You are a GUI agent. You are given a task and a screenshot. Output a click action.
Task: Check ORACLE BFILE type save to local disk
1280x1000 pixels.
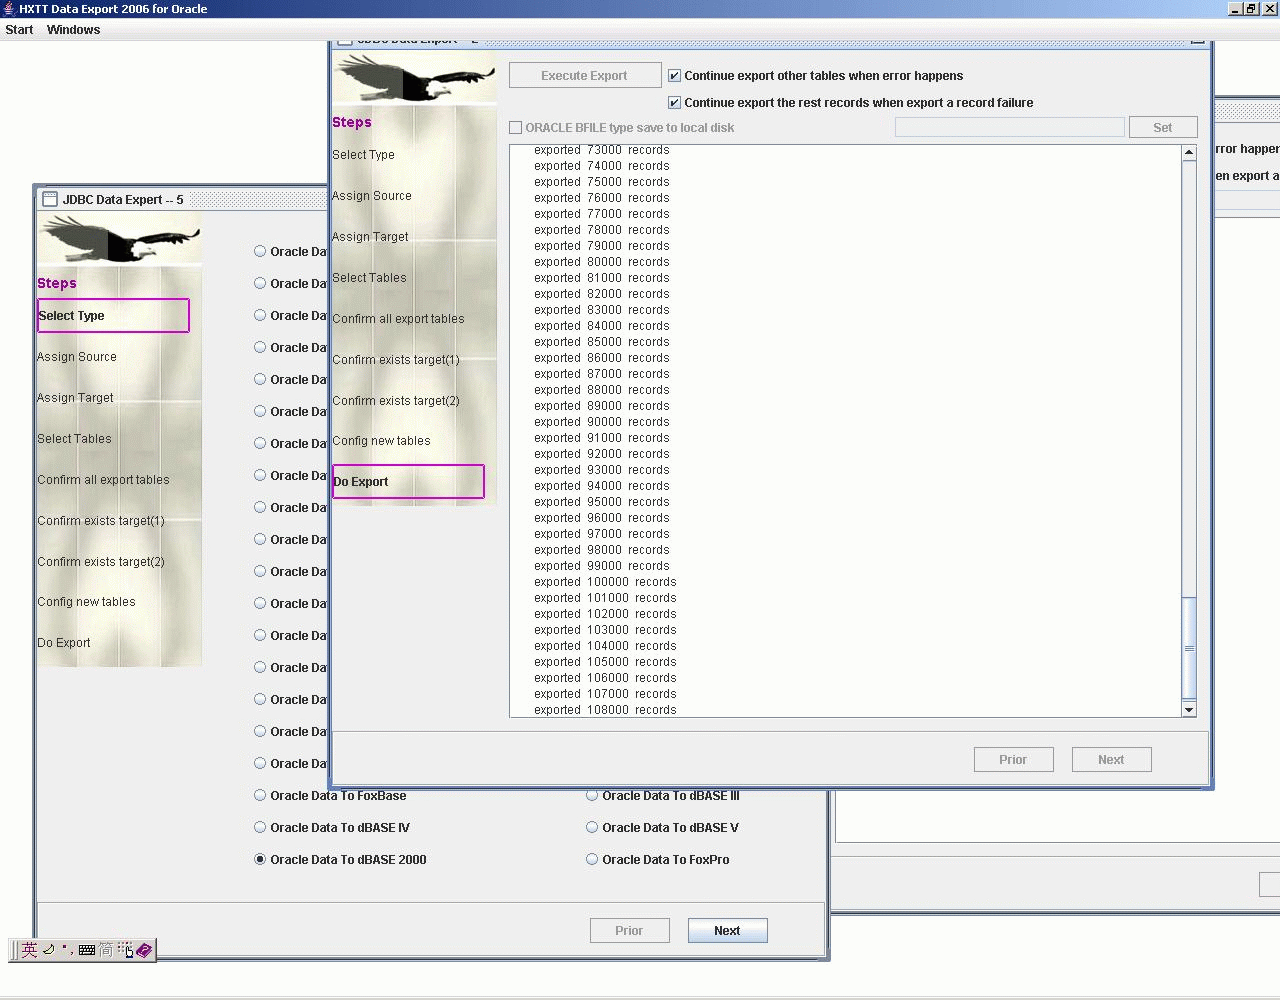(x=516, y=128)
